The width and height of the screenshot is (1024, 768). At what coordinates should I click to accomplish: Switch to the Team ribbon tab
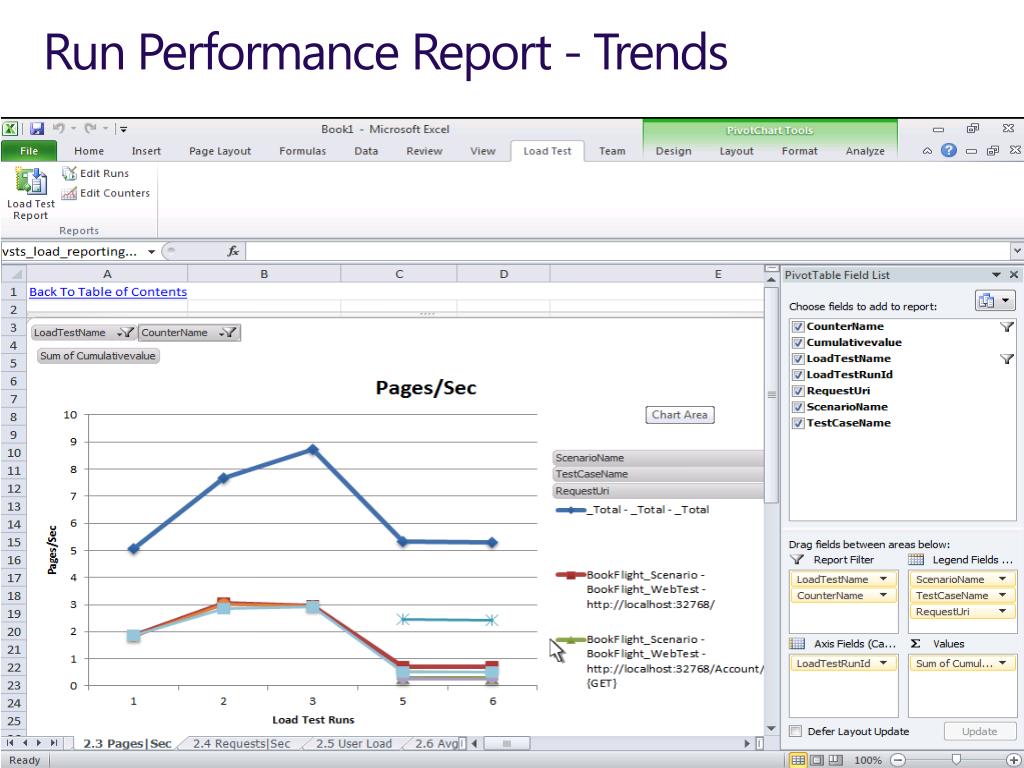pos(612,151)
